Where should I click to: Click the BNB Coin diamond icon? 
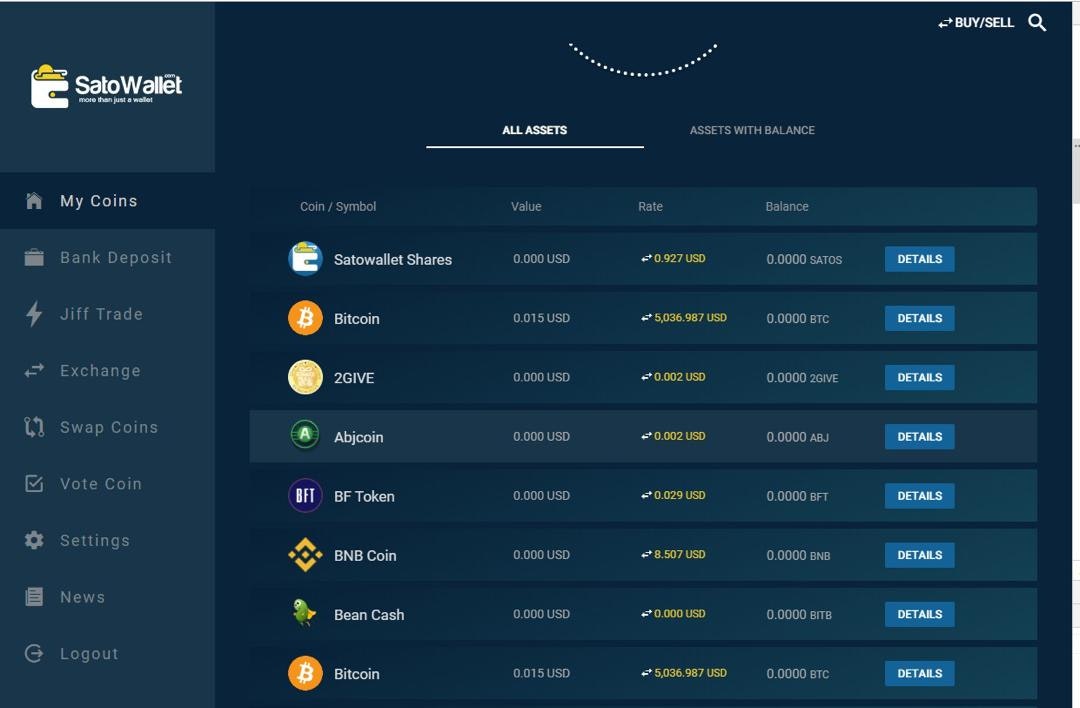pyautogui.click(x=305, y=554)
